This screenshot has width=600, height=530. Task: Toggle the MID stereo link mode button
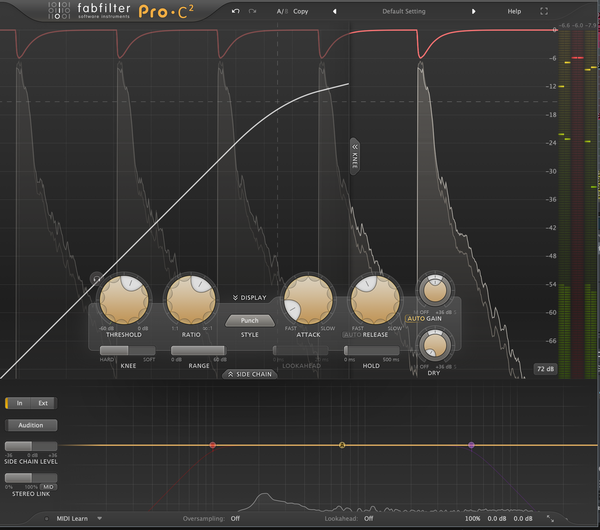tap(48, 487)
